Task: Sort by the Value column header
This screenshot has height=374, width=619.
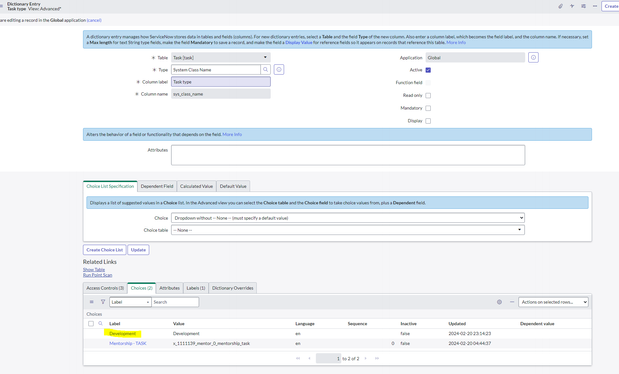Action: tap(179, 323)
